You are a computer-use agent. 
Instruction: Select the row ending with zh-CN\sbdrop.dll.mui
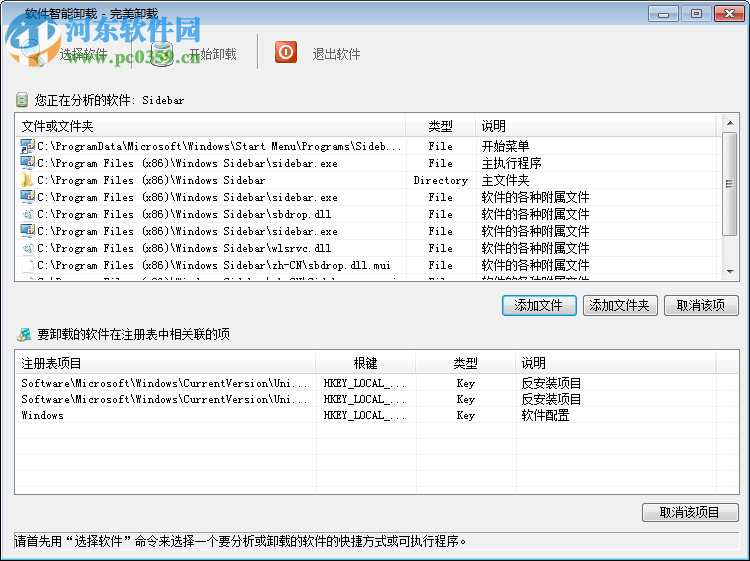tap(367, 265)
